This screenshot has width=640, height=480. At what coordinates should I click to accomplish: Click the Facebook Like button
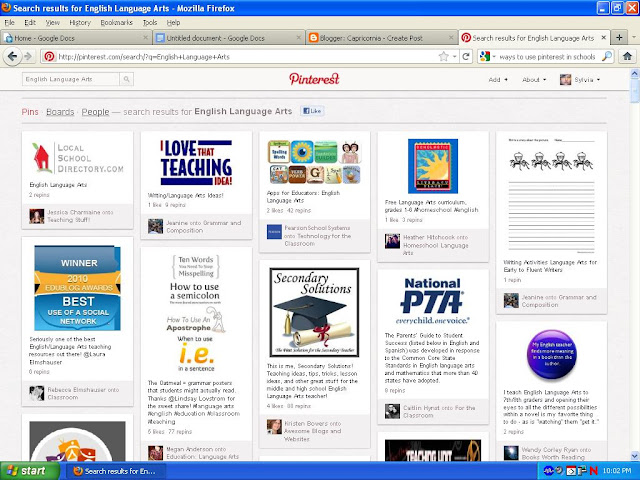tap(312, 111)
